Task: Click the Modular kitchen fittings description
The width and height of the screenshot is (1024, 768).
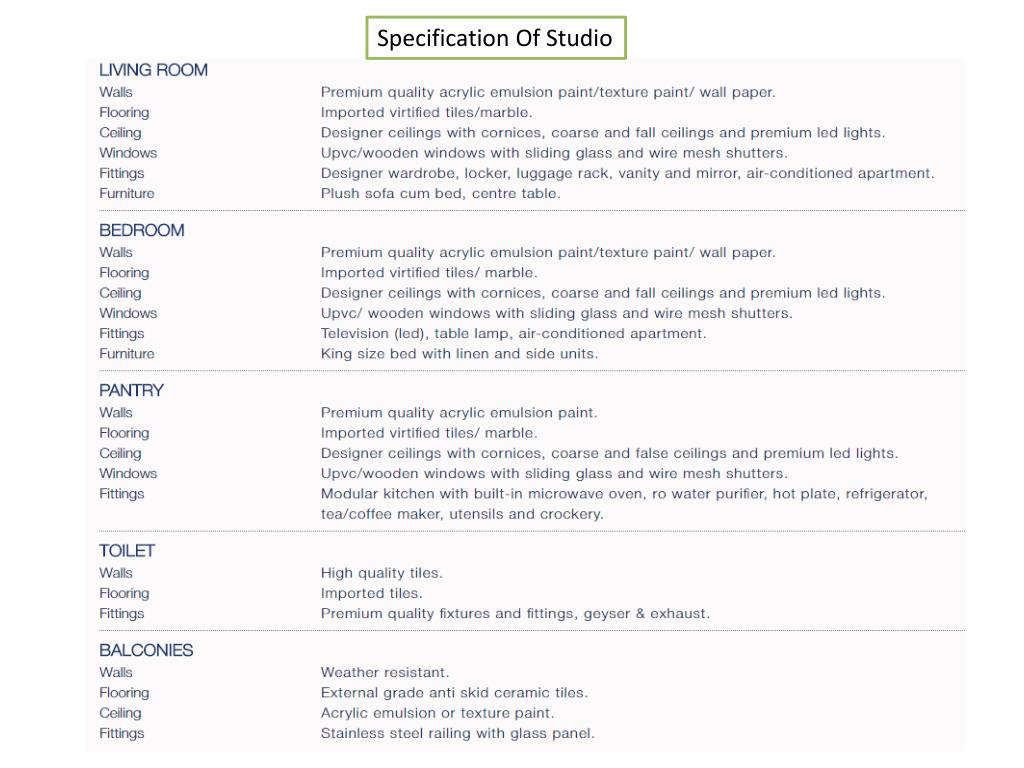Action: pyautogui.click(x=624, y=494)
